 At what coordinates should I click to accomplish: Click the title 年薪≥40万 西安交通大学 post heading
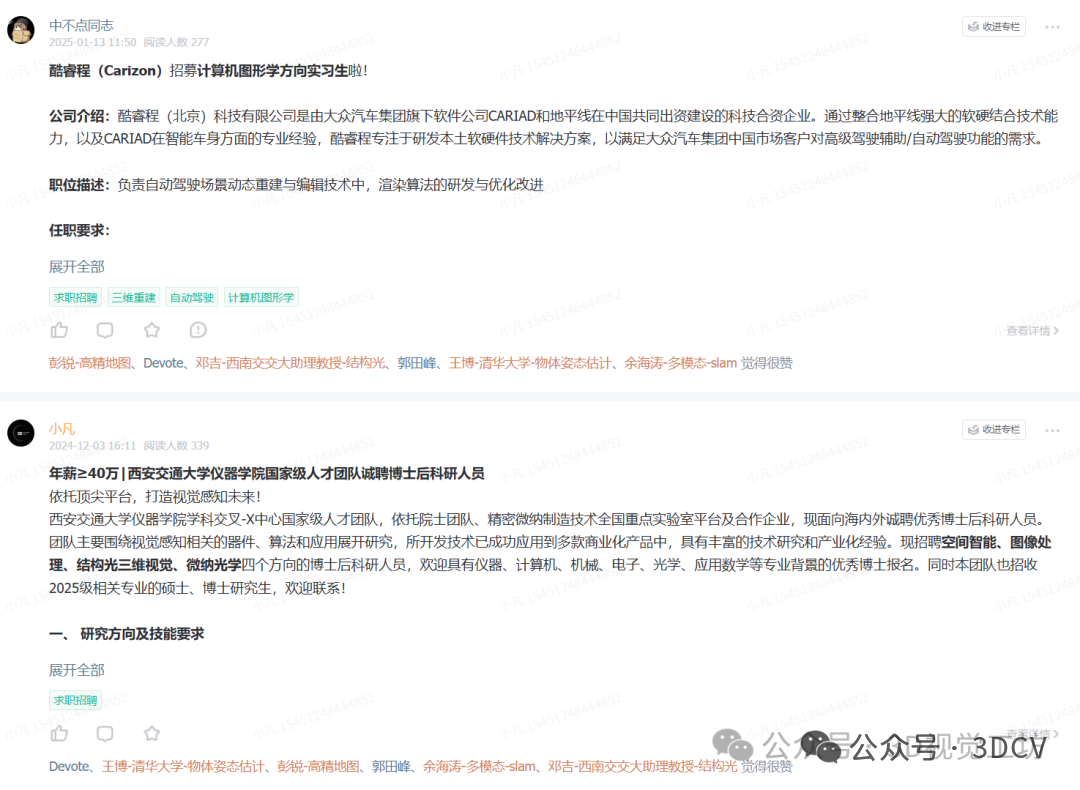(267, 473)
